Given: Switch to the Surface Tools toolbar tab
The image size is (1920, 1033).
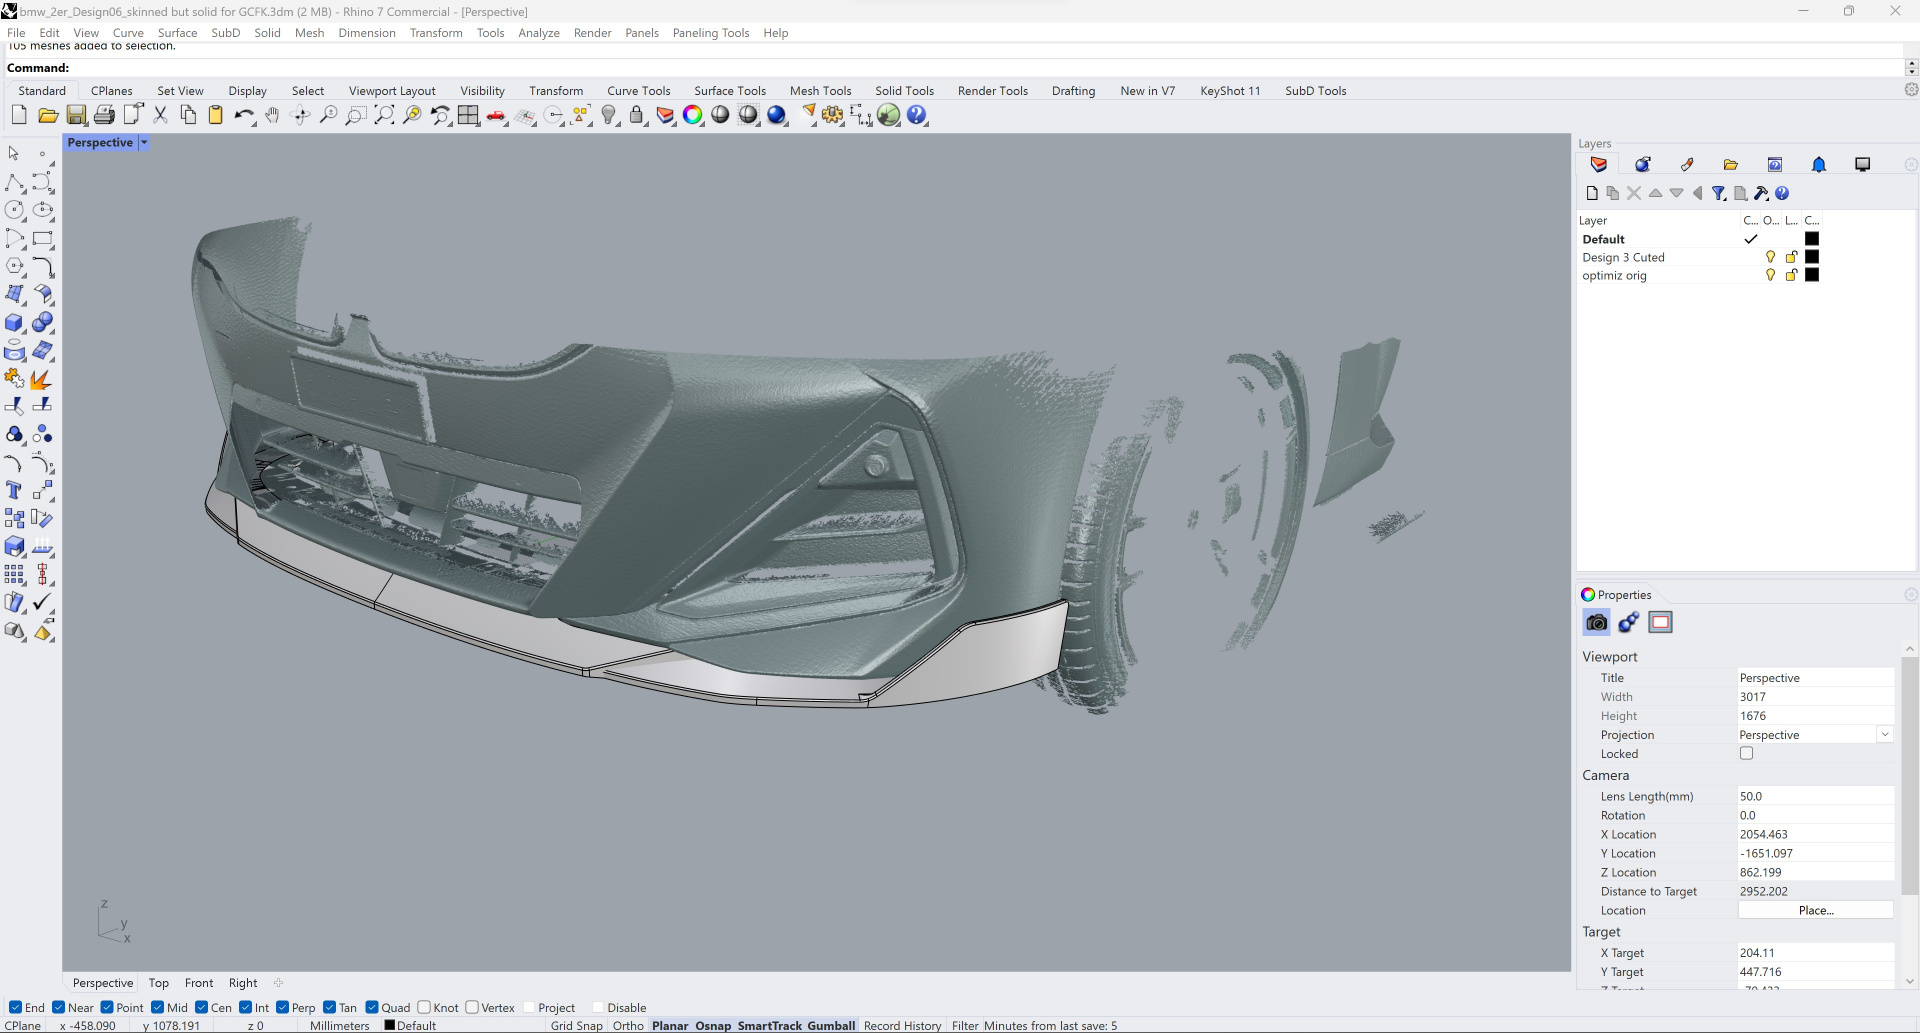Looking at the screenshot, I should pyautogui.click(x=729, y=91).
